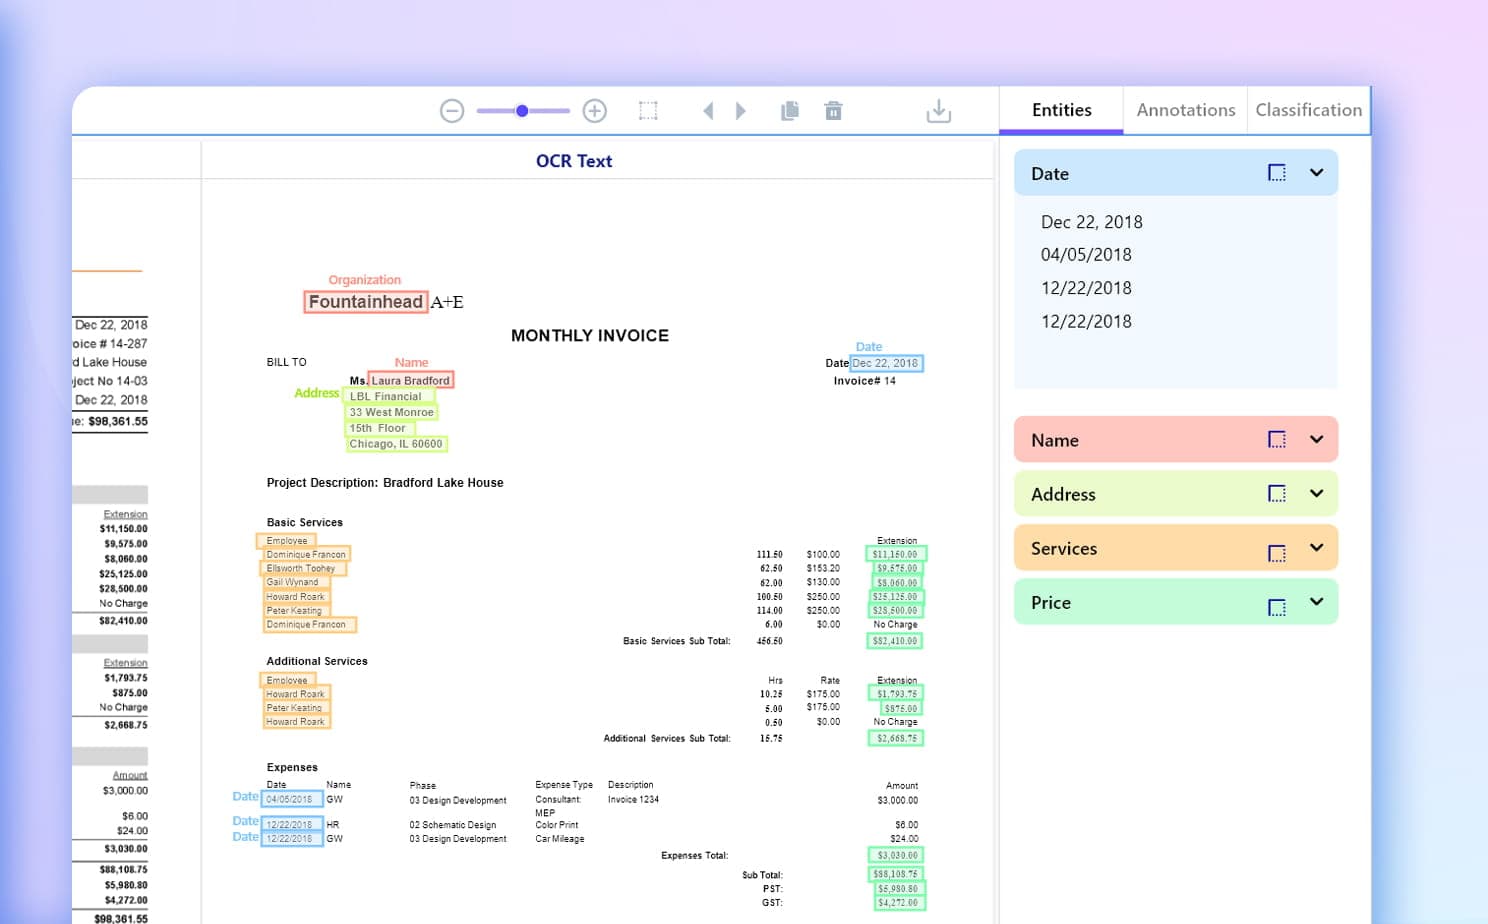Click the '$2,668.75' additional services subtotal
Image resolution: width=1488 pixels, height=924 pixels.
coord(896,738)
